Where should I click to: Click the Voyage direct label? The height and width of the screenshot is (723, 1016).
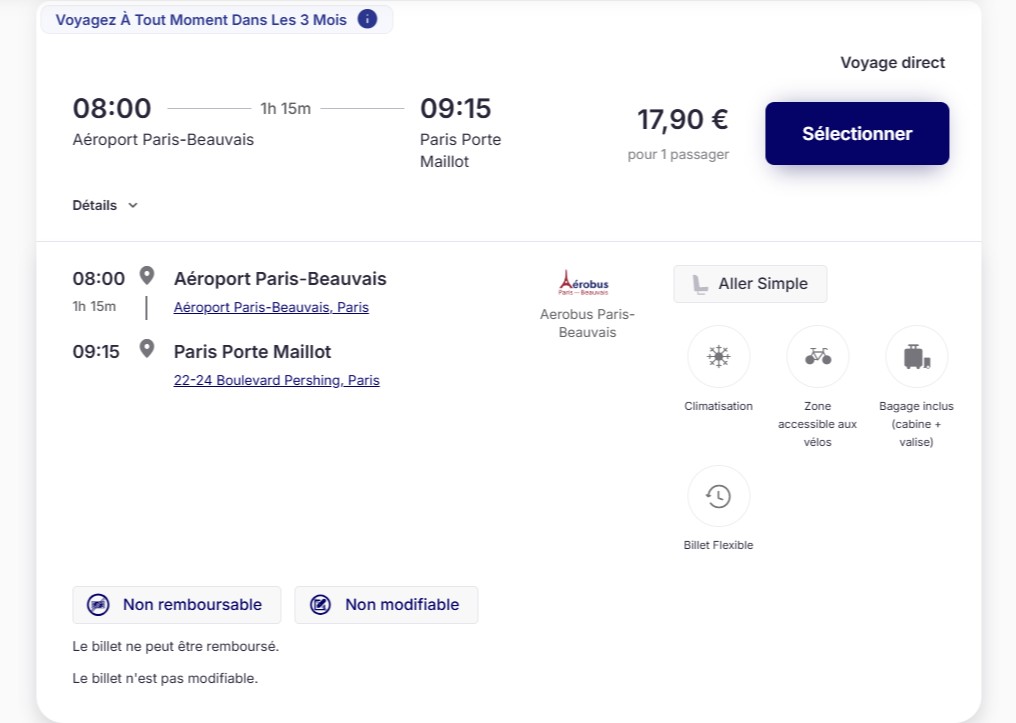tap(892, 63)
